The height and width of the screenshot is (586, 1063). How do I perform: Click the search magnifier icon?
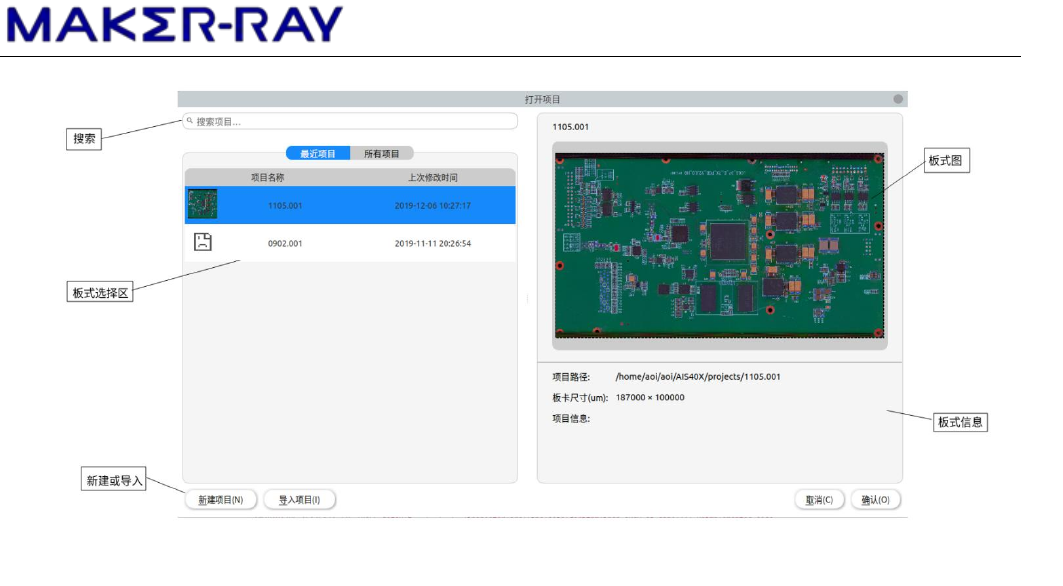coord(190,121)
